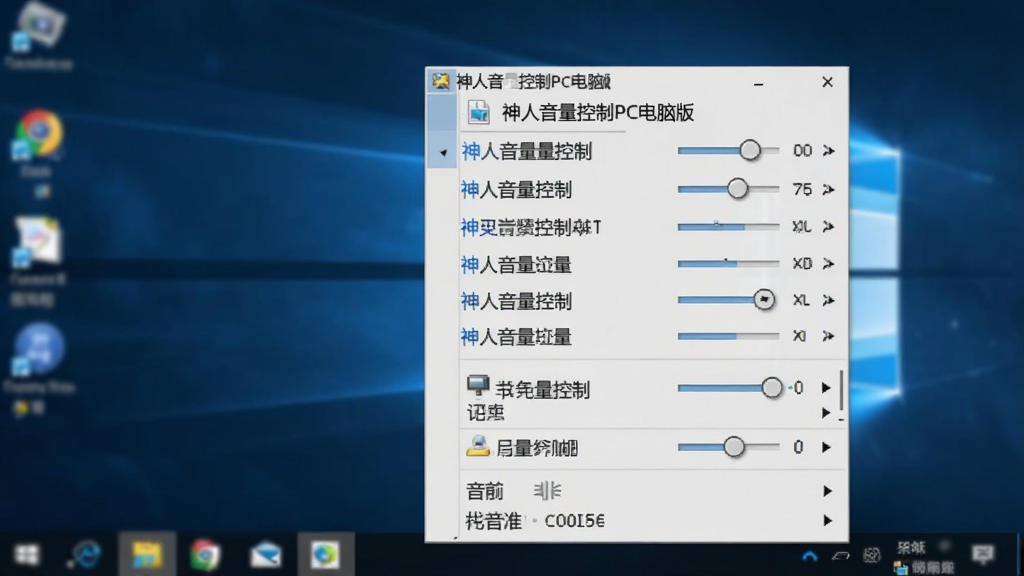Click the volume slider knob showing 75
This screenshot has height=576, width=1024.
tap(737, 189)
